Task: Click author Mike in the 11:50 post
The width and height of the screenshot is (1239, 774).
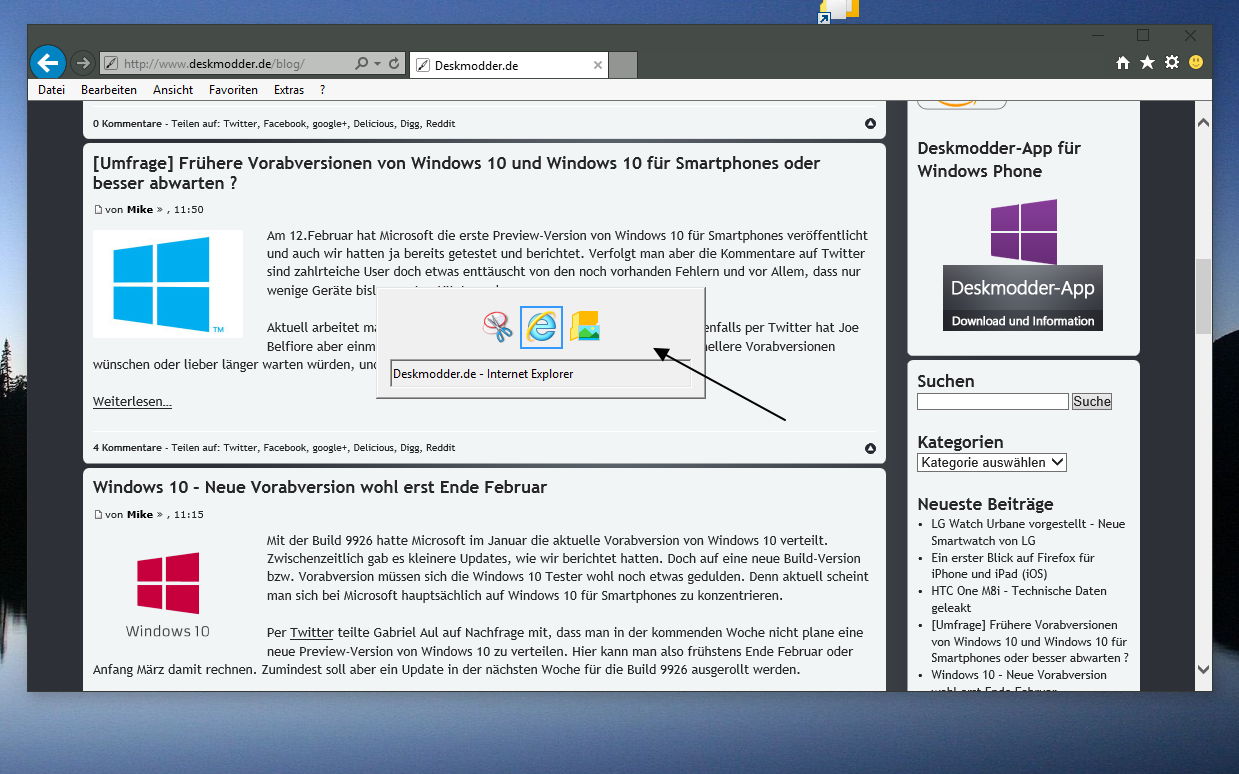Action: (140, 210)
